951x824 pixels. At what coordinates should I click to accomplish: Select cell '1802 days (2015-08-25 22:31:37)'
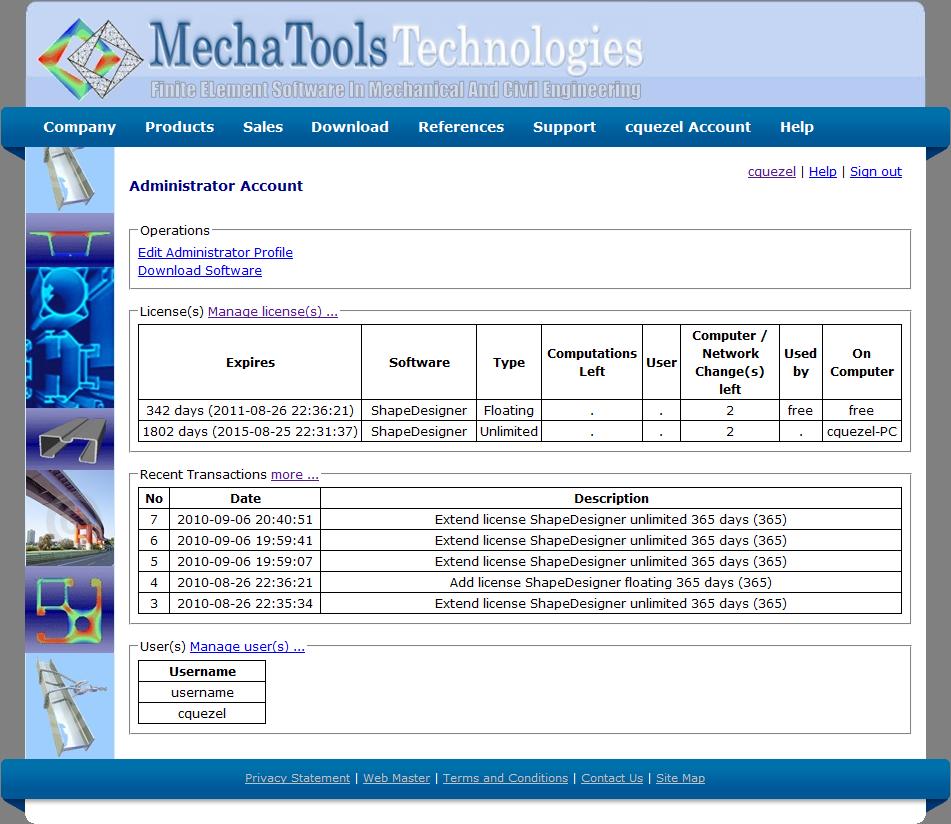250,431
